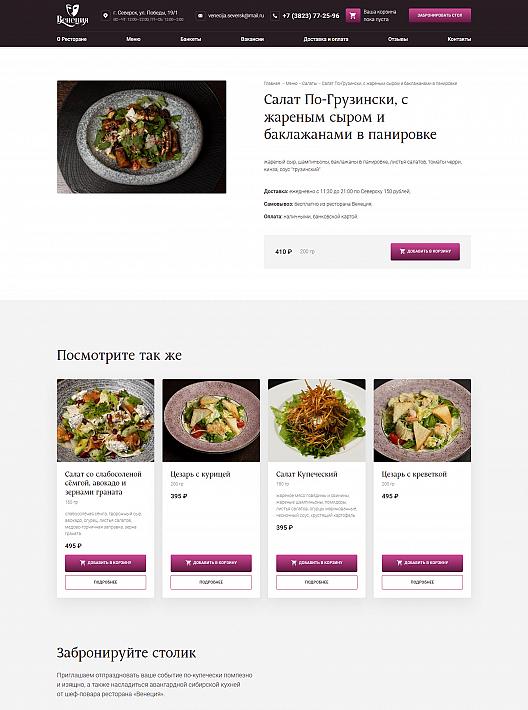Open the main Georgian salad photo
This screenshot has height=710, width=528.
point(141,137)
